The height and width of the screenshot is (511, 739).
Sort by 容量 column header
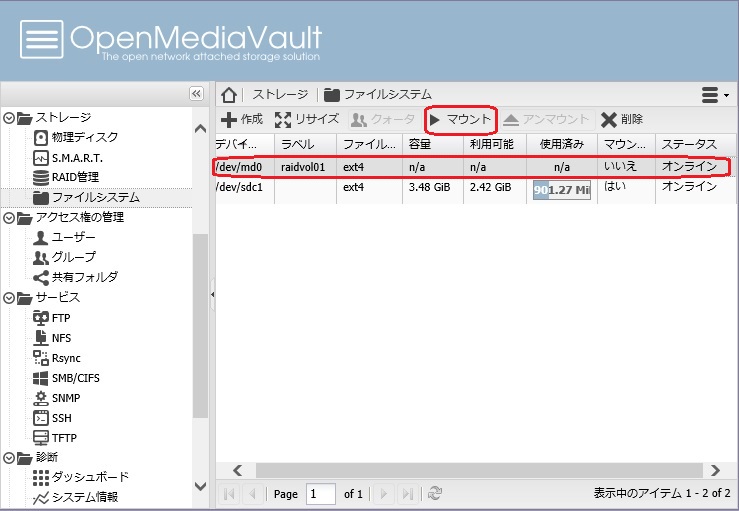point(433,144)
